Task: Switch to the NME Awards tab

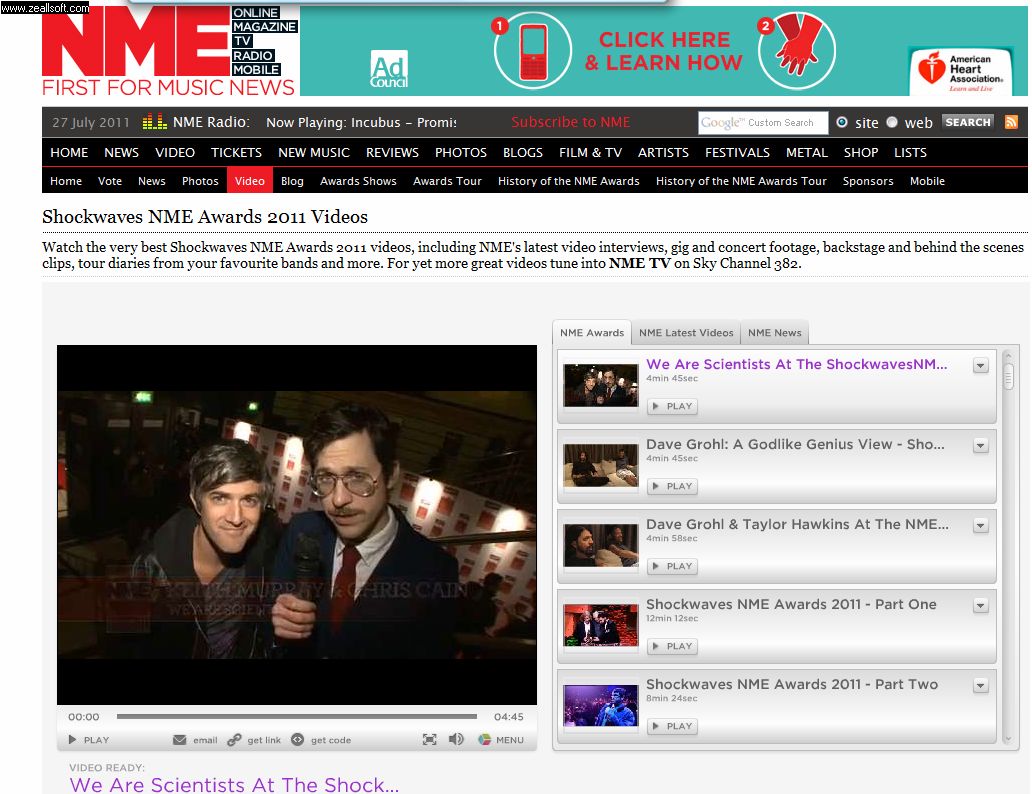Action: [x=592, y=332]
